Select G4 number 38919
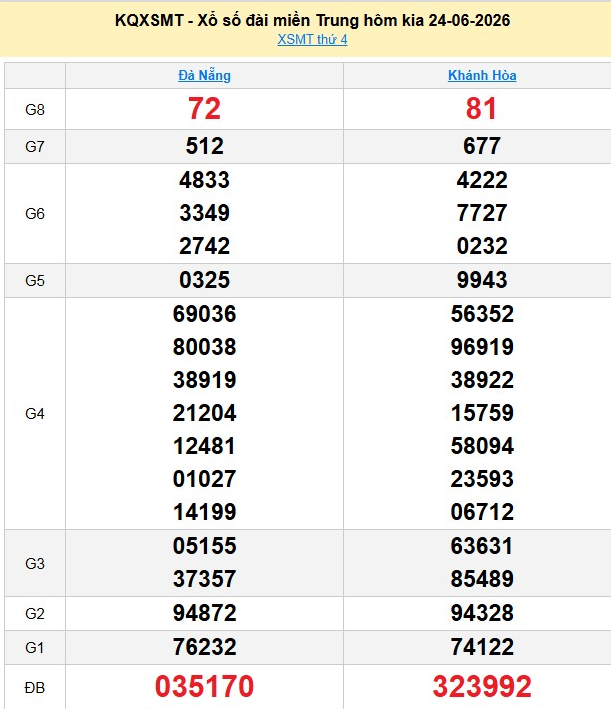611x709 pixels. point(204,380)
